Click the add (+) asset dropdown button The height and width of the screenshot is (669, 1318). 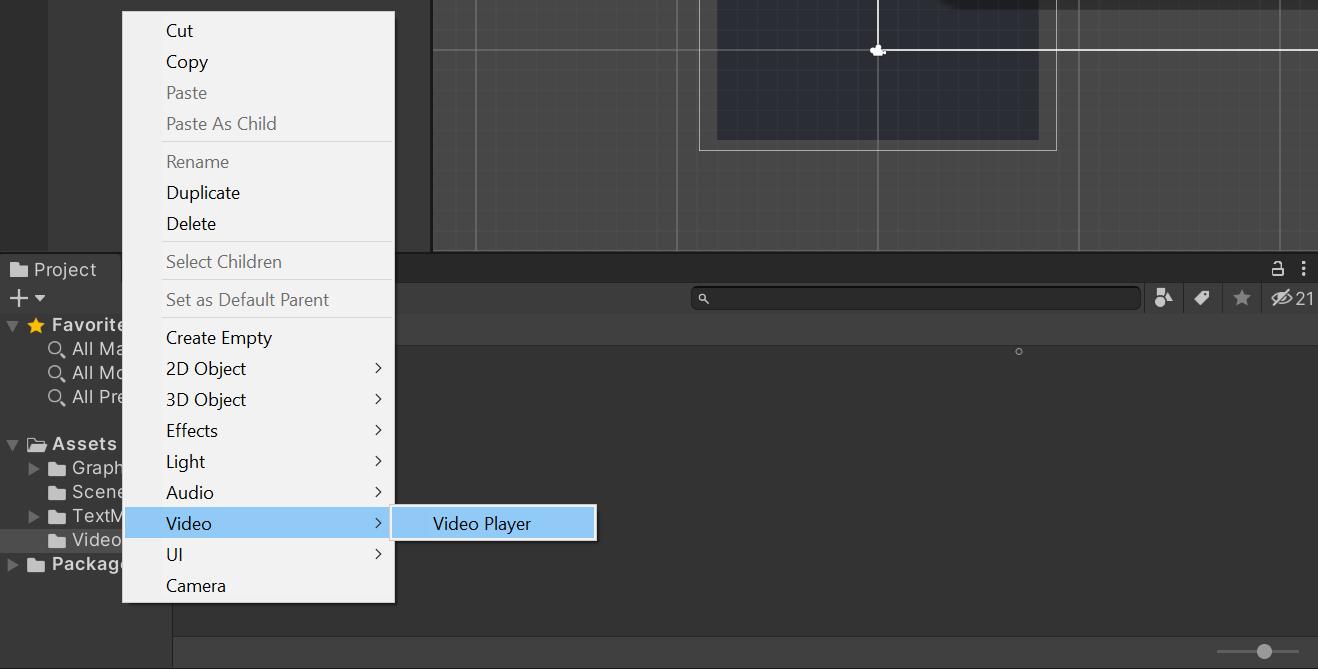point(27,298)
